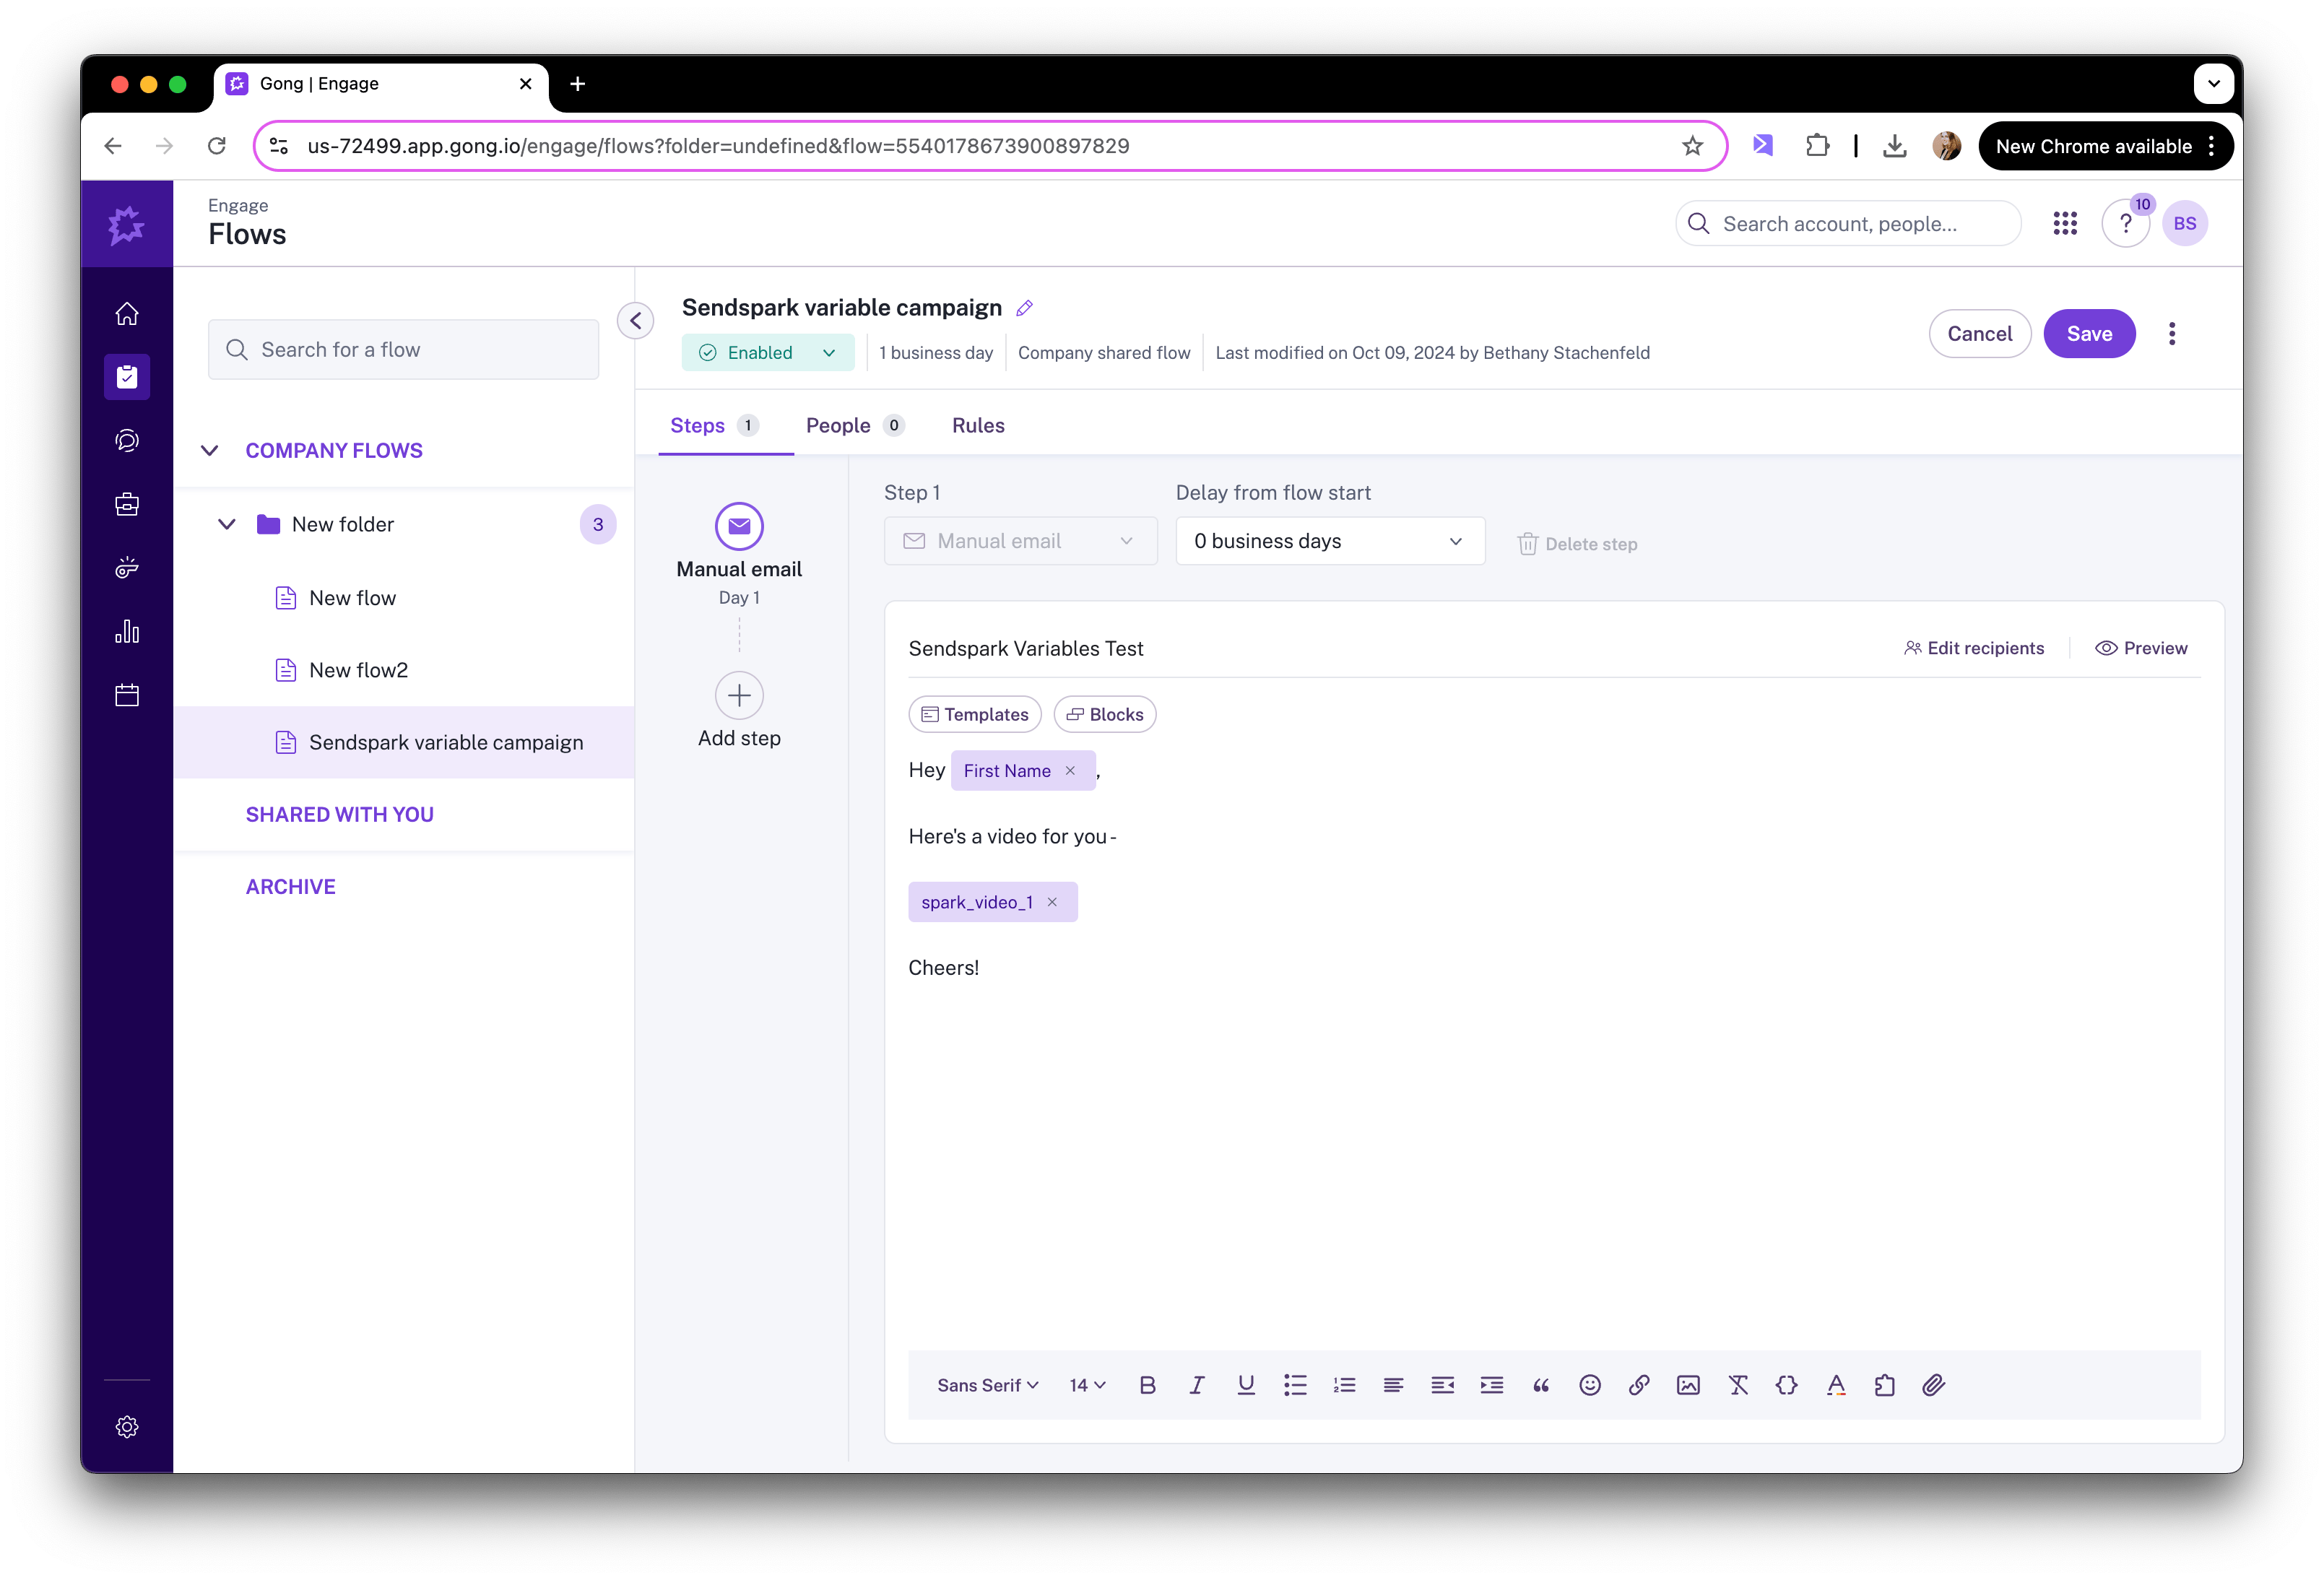This screenshot has width=2324, height=1580.
Task: Insert a bulleted list
Action: point(1295,1385)
